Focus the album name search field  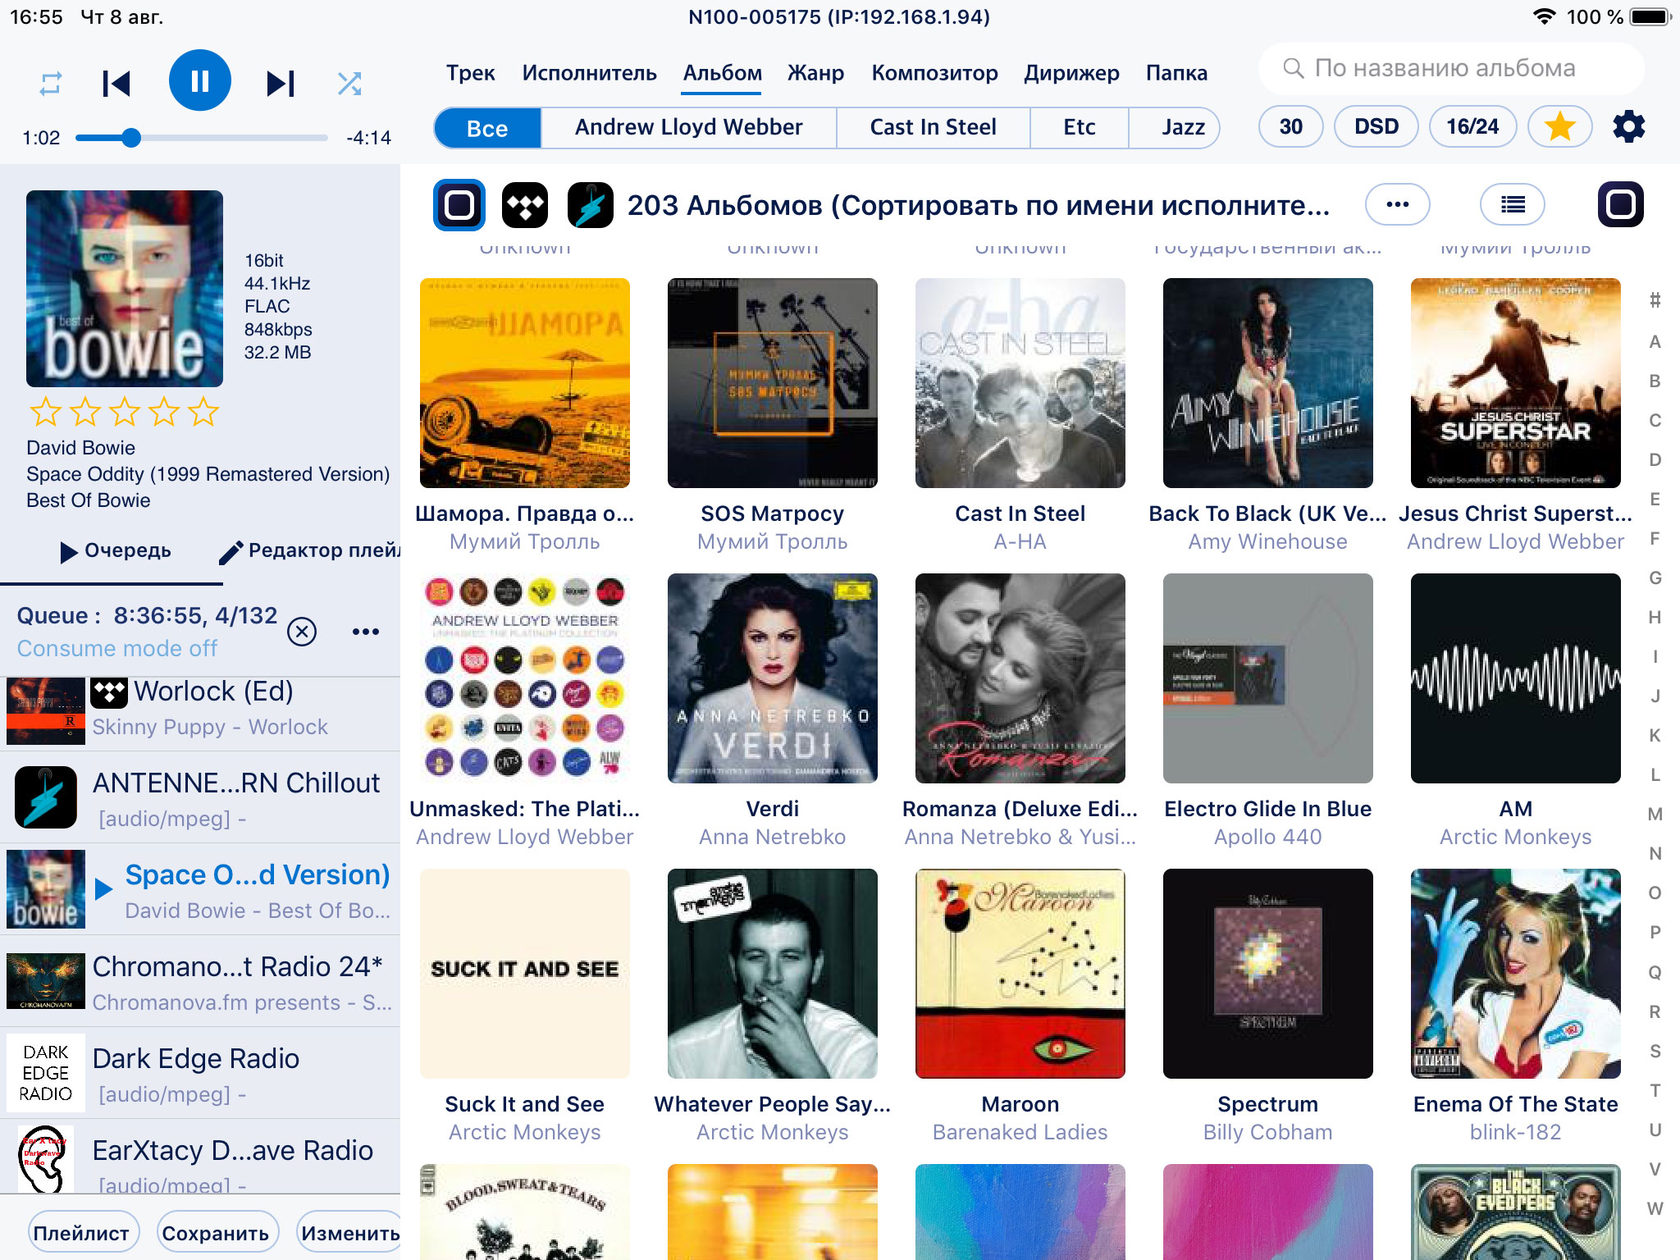pos(1451,68)
